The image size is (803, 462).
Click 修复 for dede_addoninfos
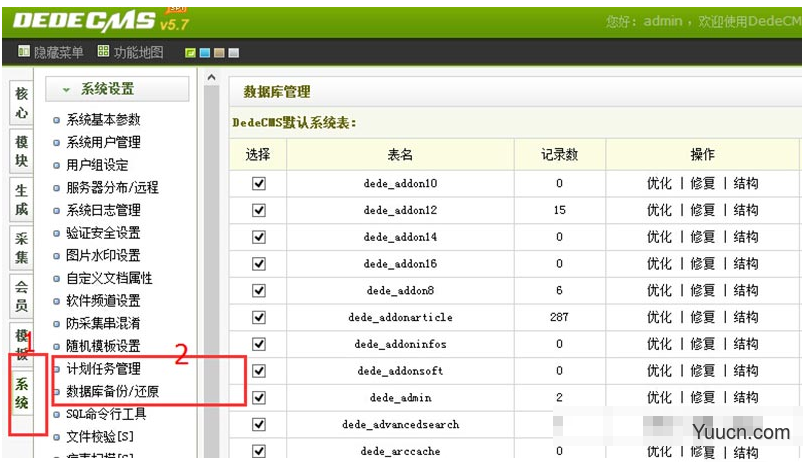point(703,344)
